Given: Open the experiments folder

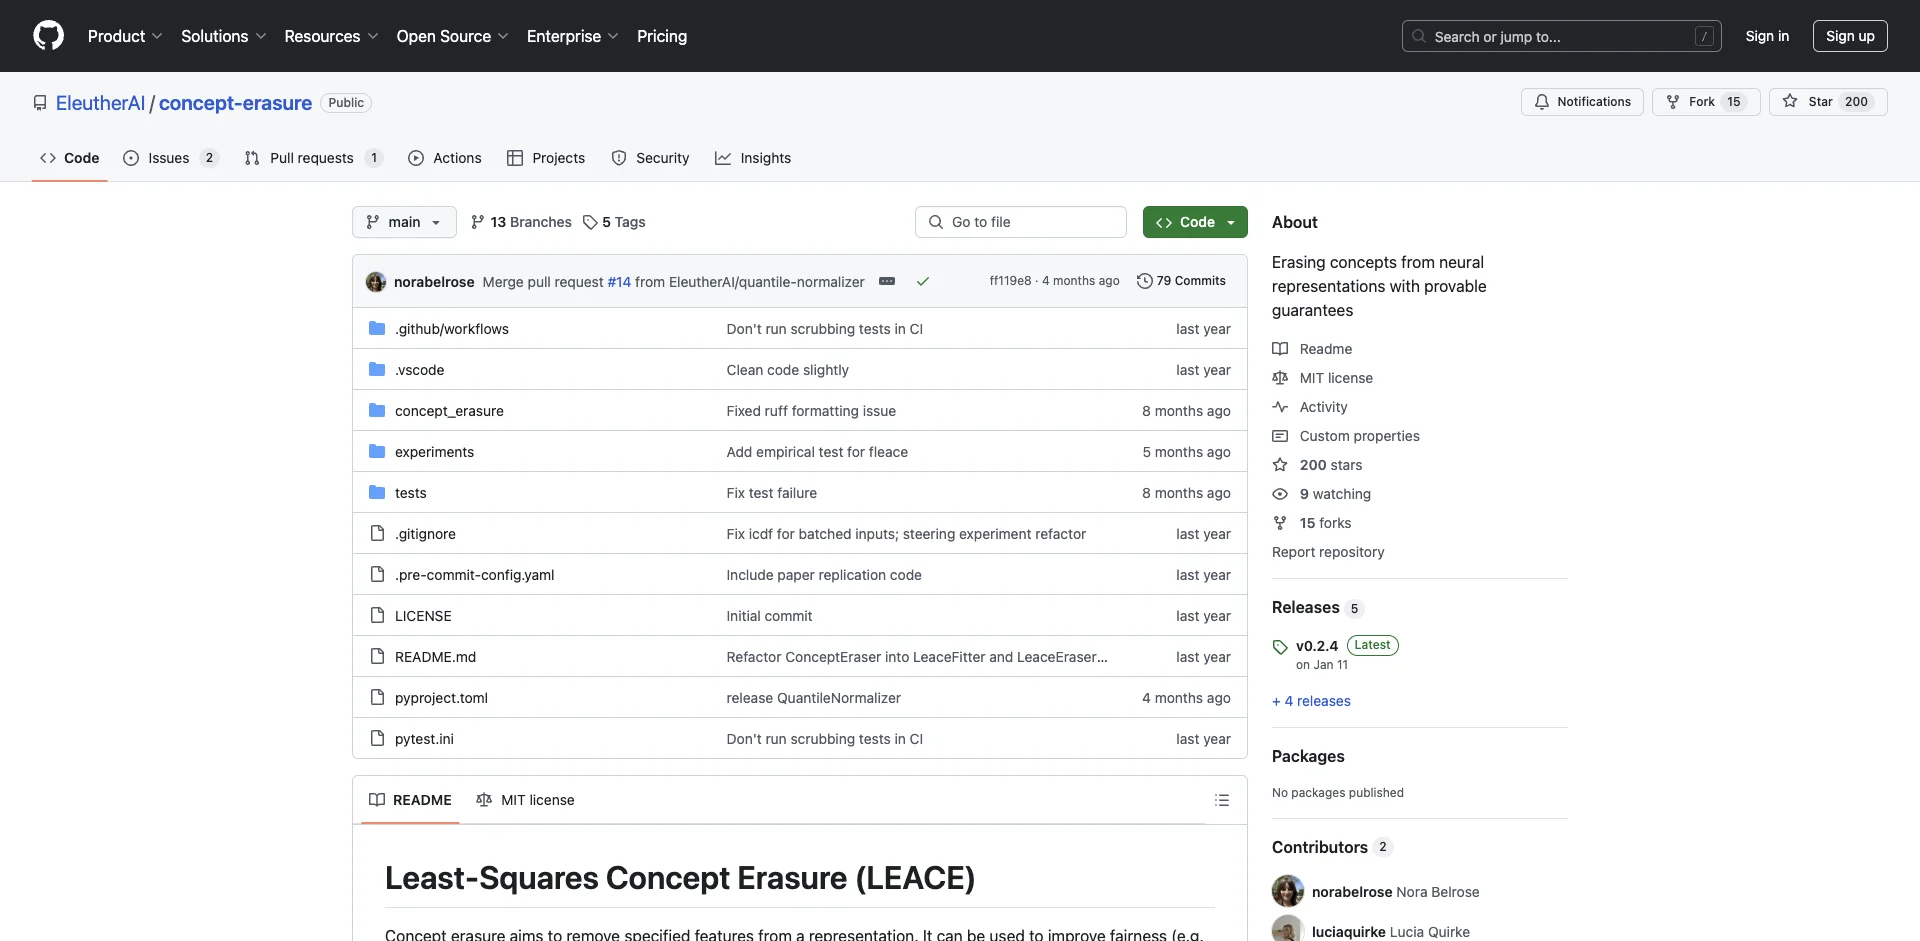Looking at the screenshot, I should 434,452.
